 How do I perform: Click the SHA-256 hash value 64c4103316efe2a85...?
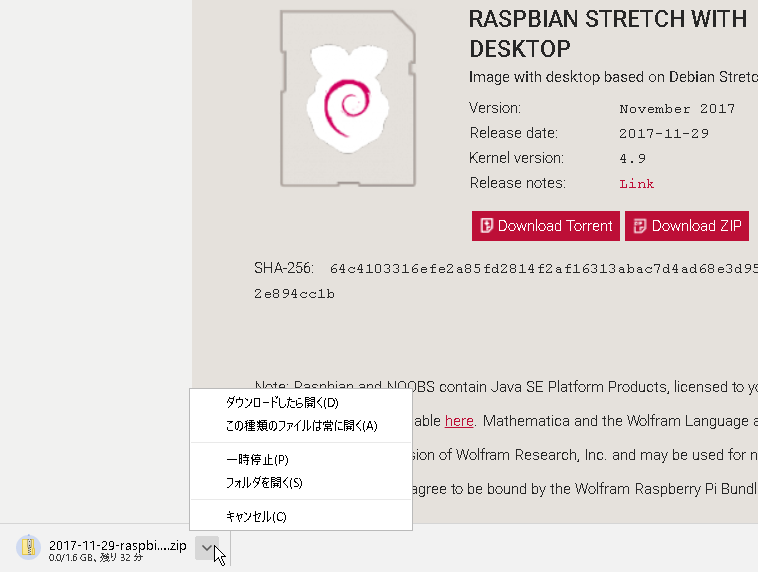click(x=544, y=269)
